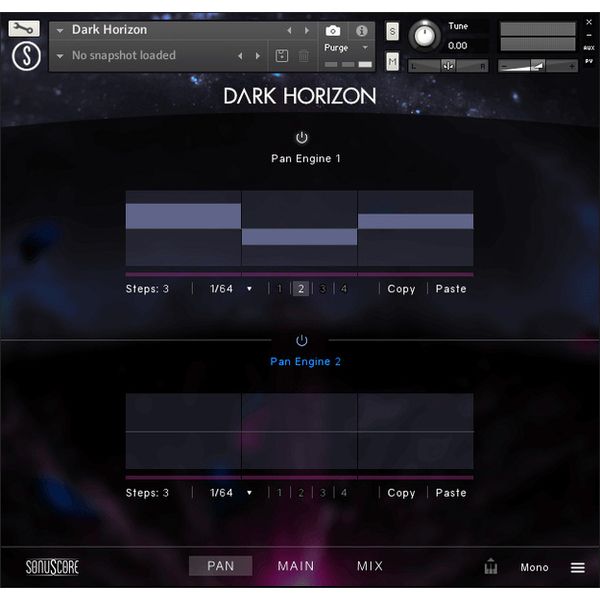600x600 pixels.
Task: Select pattern 2 in Pan Engine 2
Action: pyautogui.click(x=301, y=493)
